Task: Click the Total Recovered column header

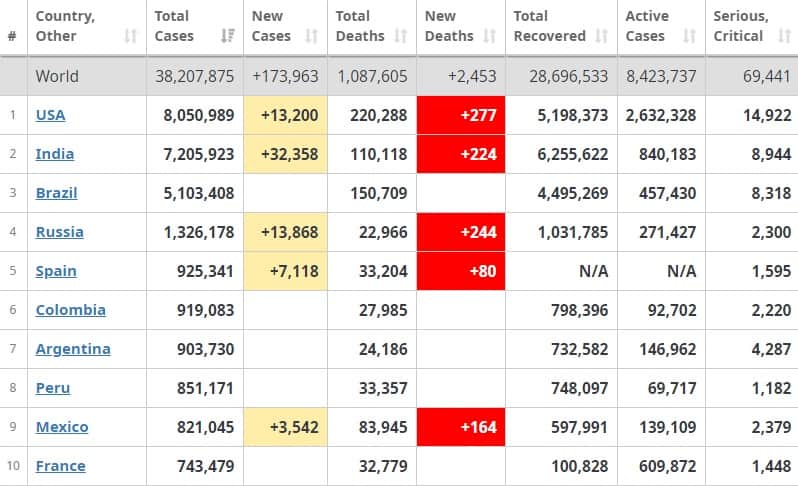Action: click(561, 27)
